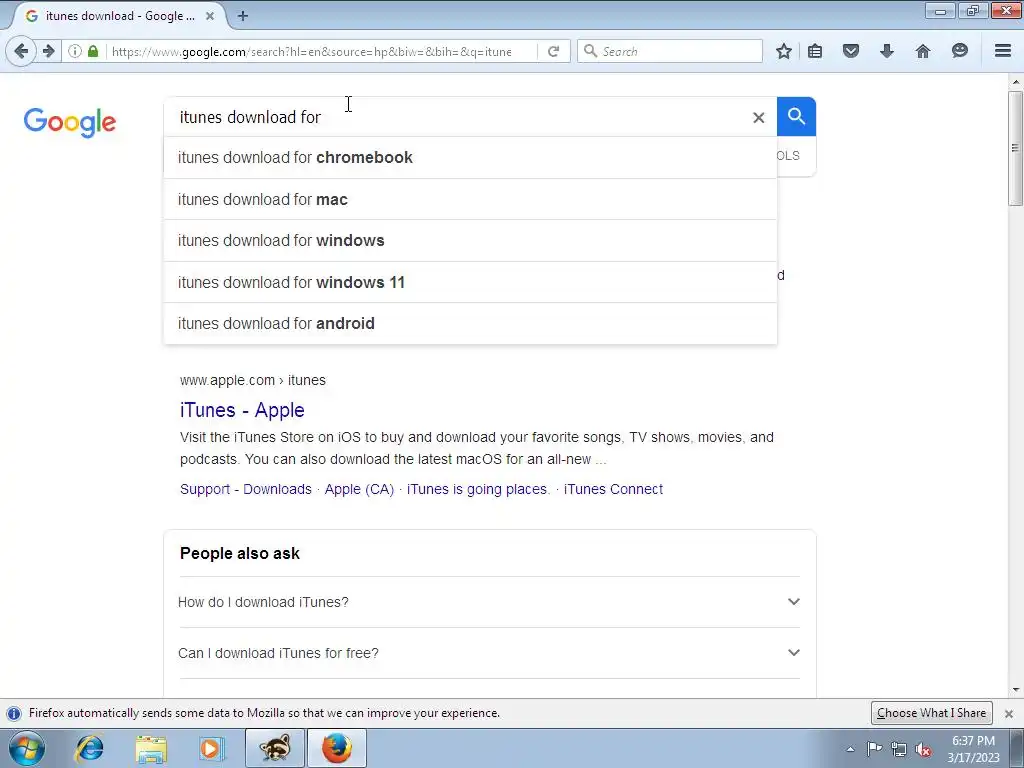The height and width of the screenshot is (768, 1024).
Task: Click the green padlock security icon
Action: coord(93,51)
